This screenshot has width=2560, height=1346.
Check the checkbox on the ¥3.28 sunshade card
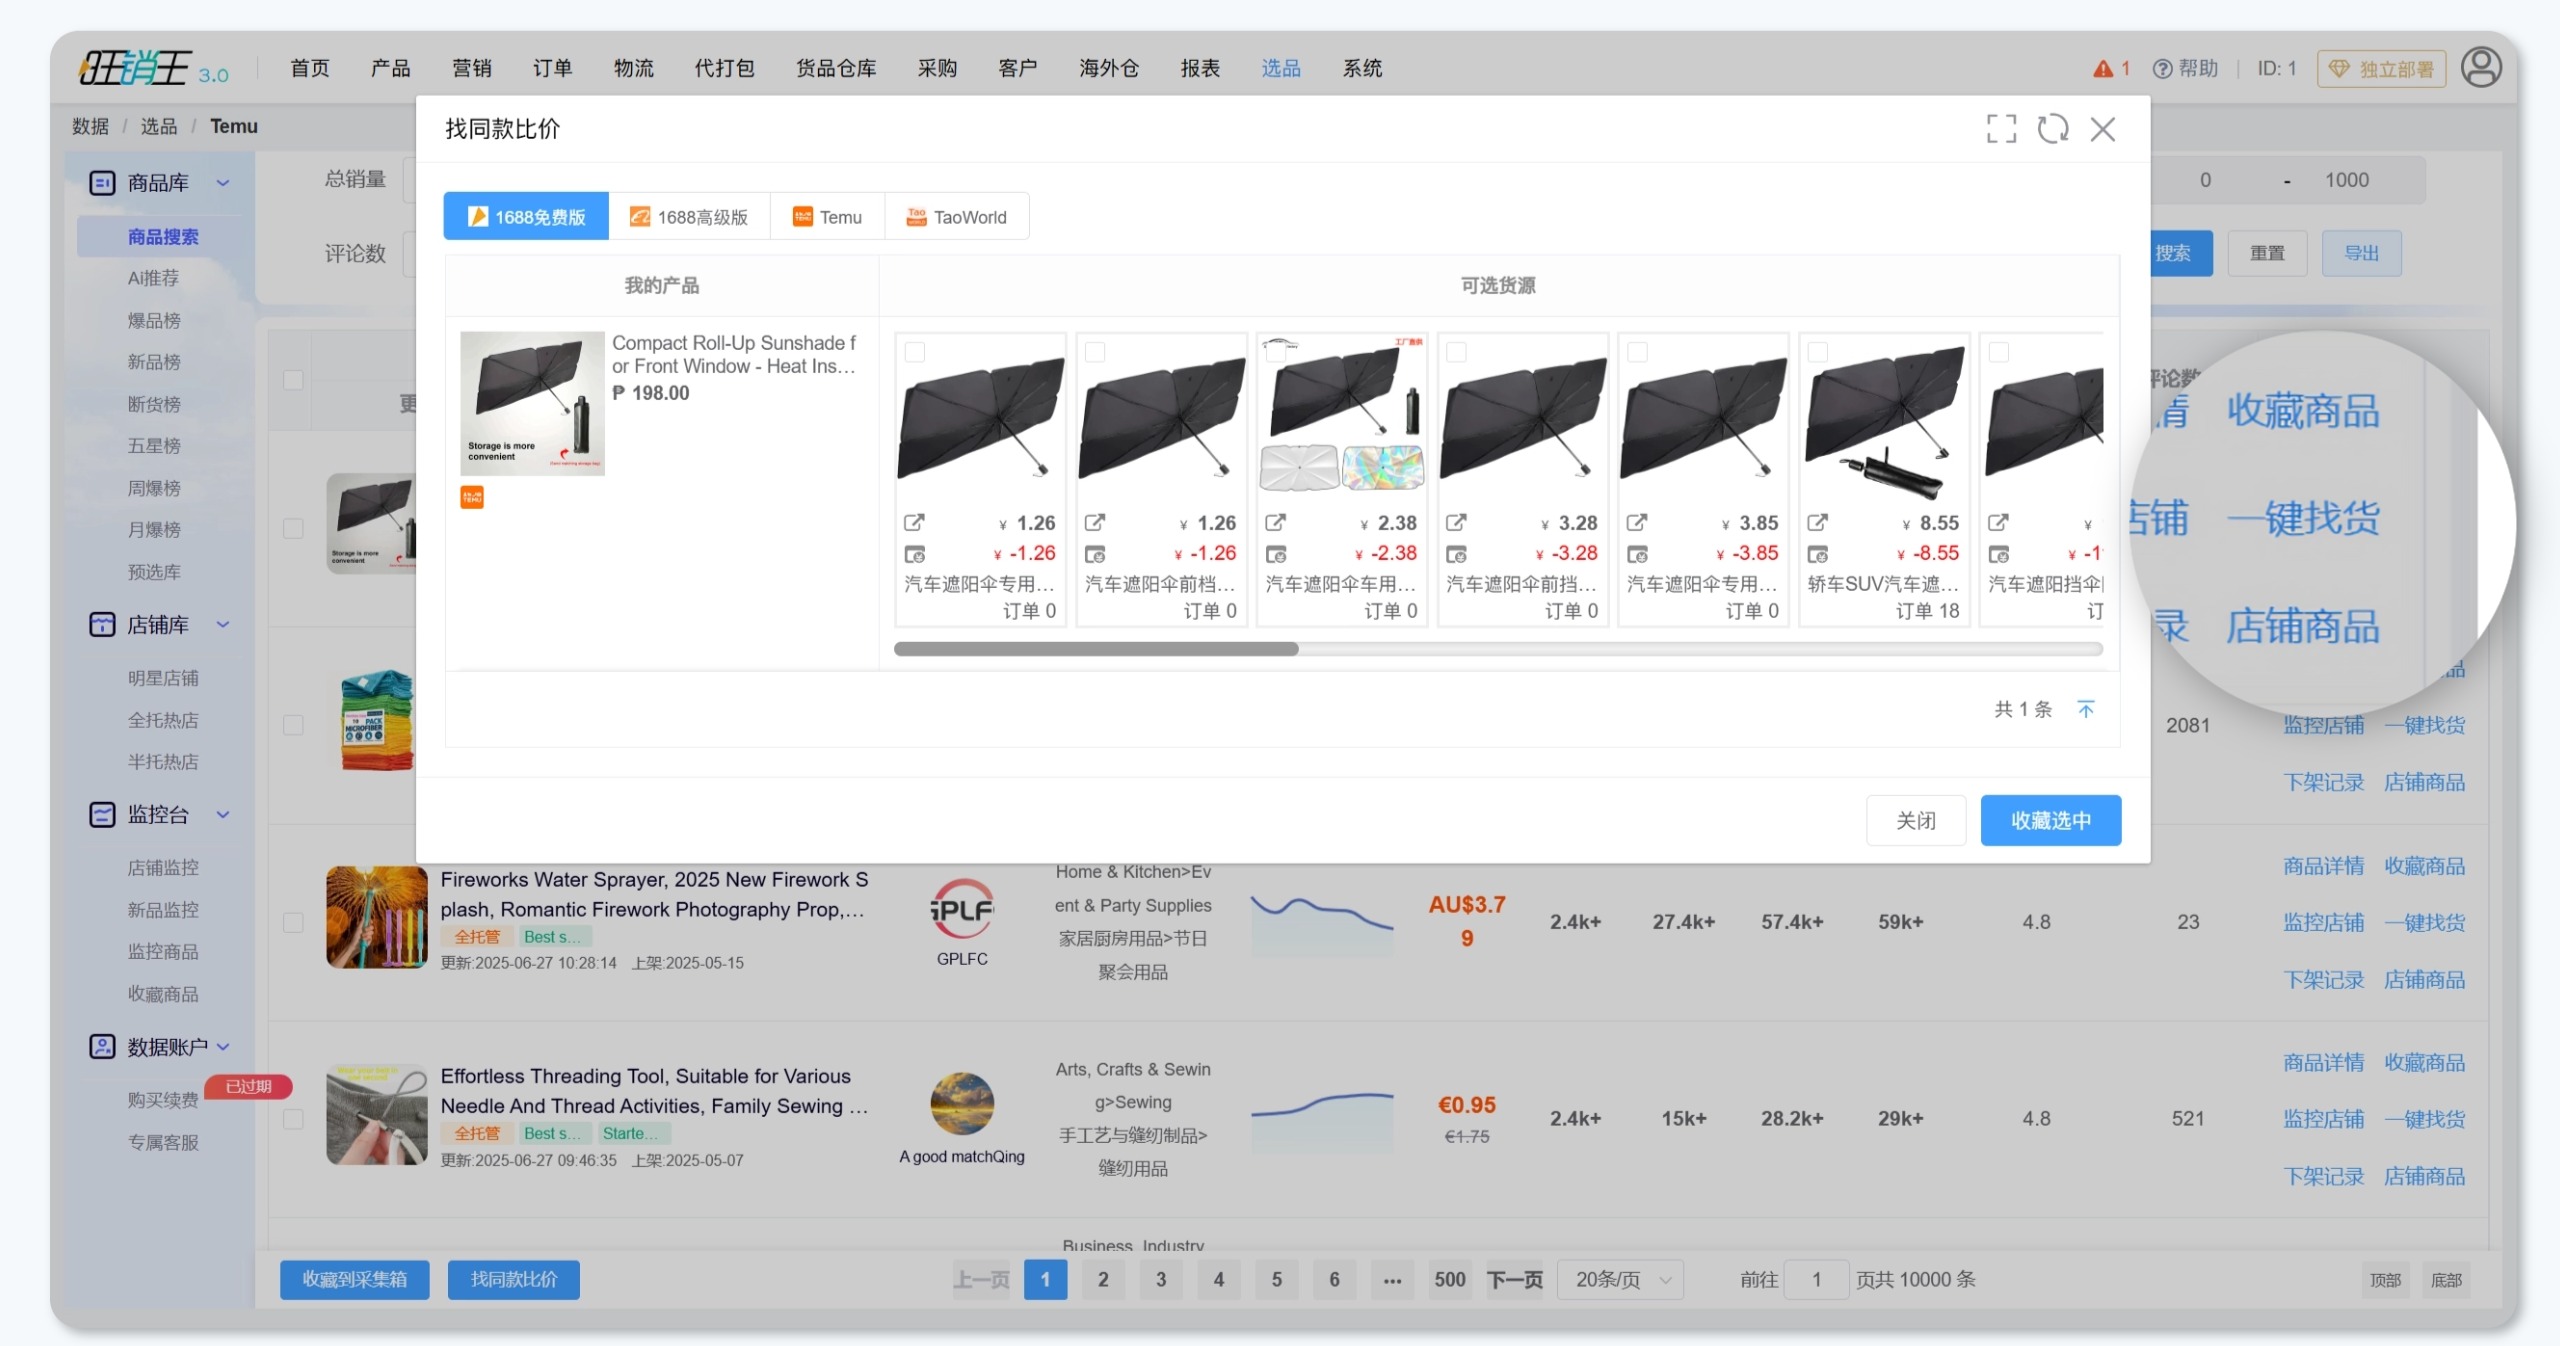point(1456,352)
